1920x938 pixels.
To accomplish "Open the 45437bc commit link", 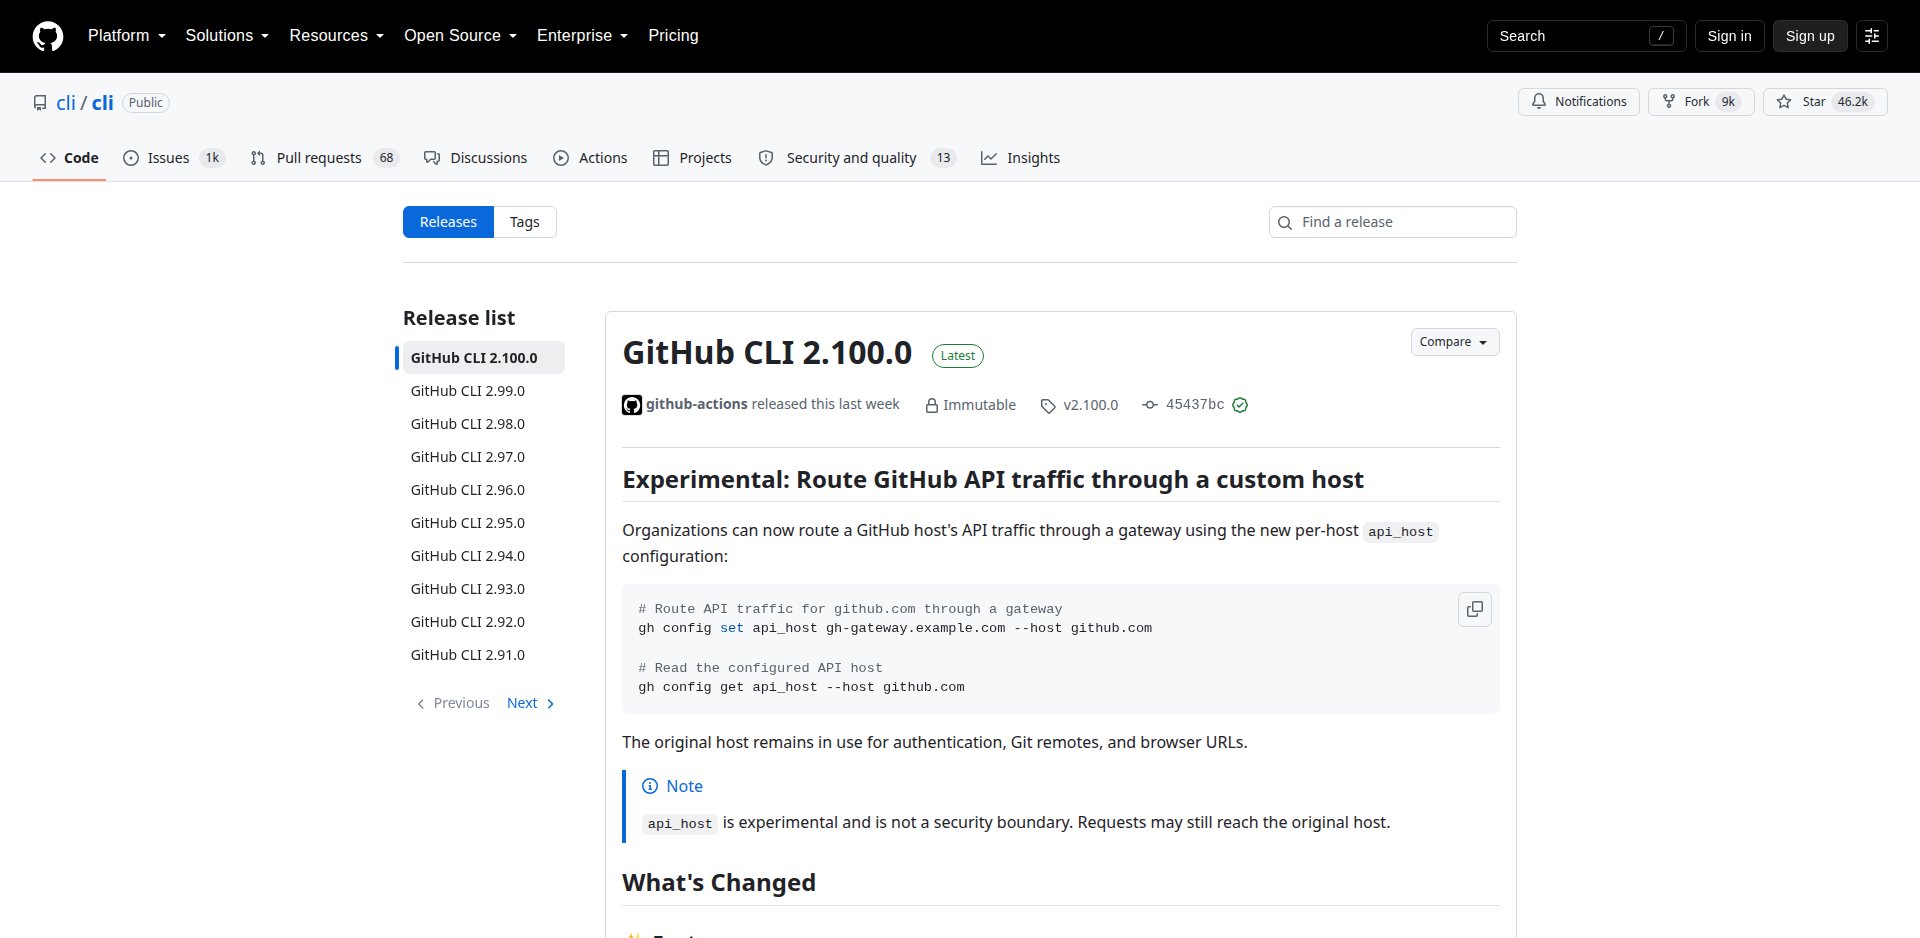I will coord(1195,404).
